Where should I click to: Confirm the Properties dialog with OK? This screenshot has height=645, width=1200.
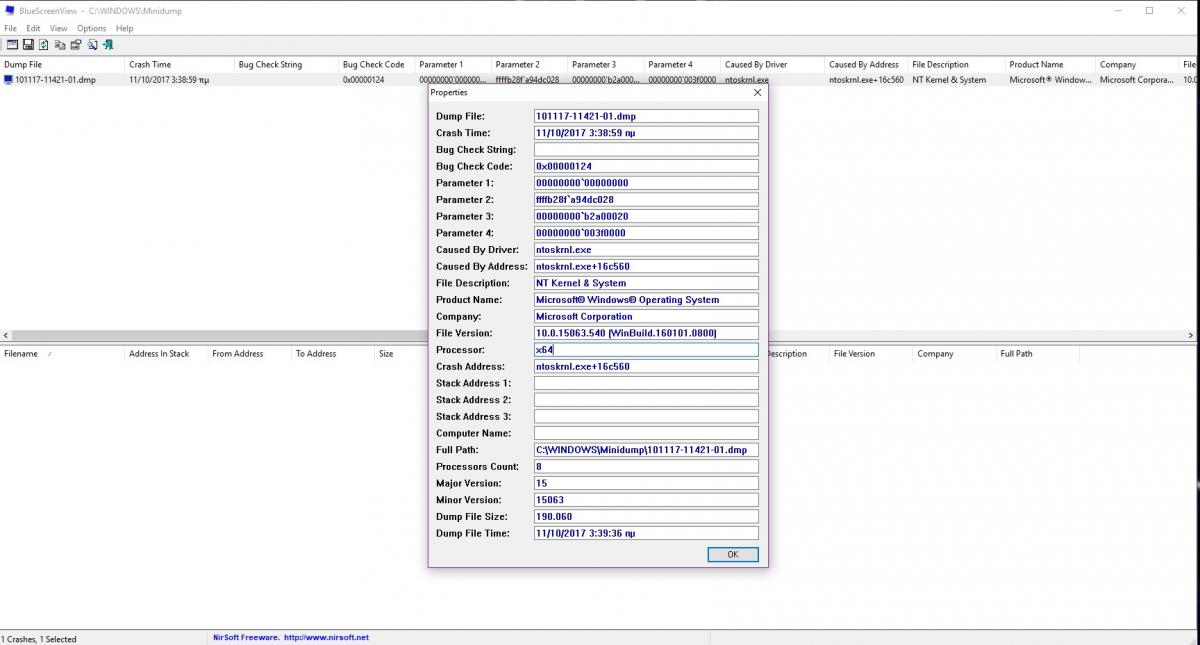732,554
